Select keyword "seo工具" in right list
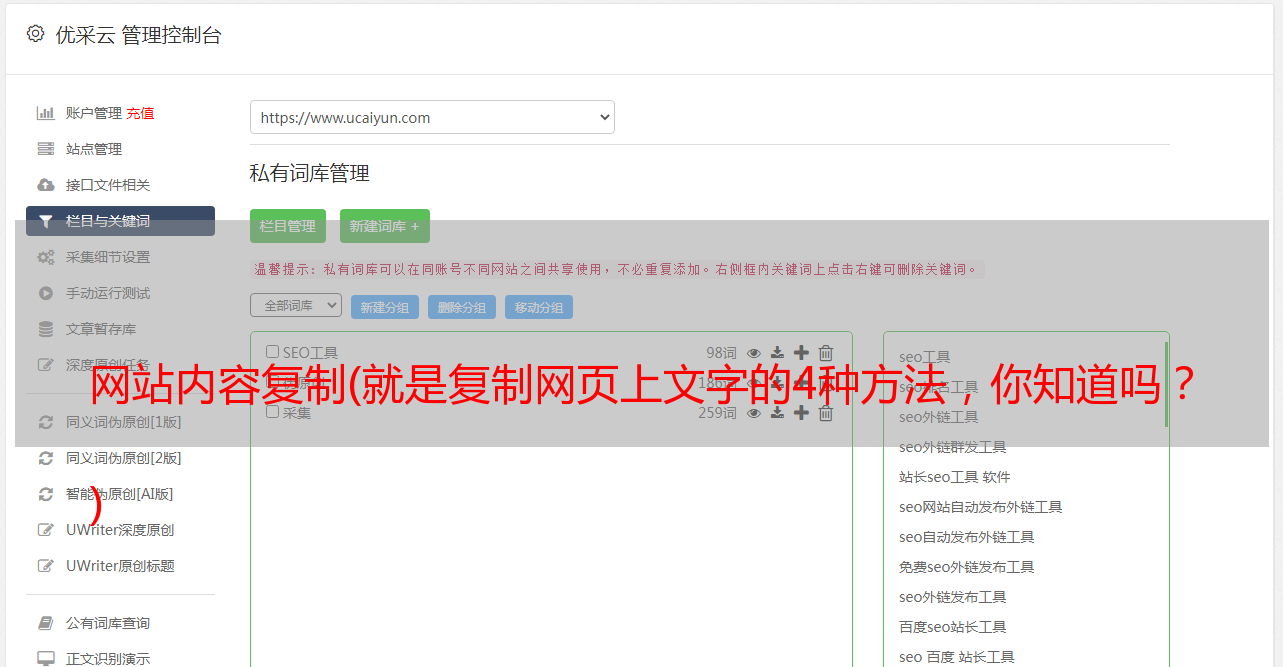This screenshot has width=1283, height=667. pyautogui.click(x=925, y=357)
